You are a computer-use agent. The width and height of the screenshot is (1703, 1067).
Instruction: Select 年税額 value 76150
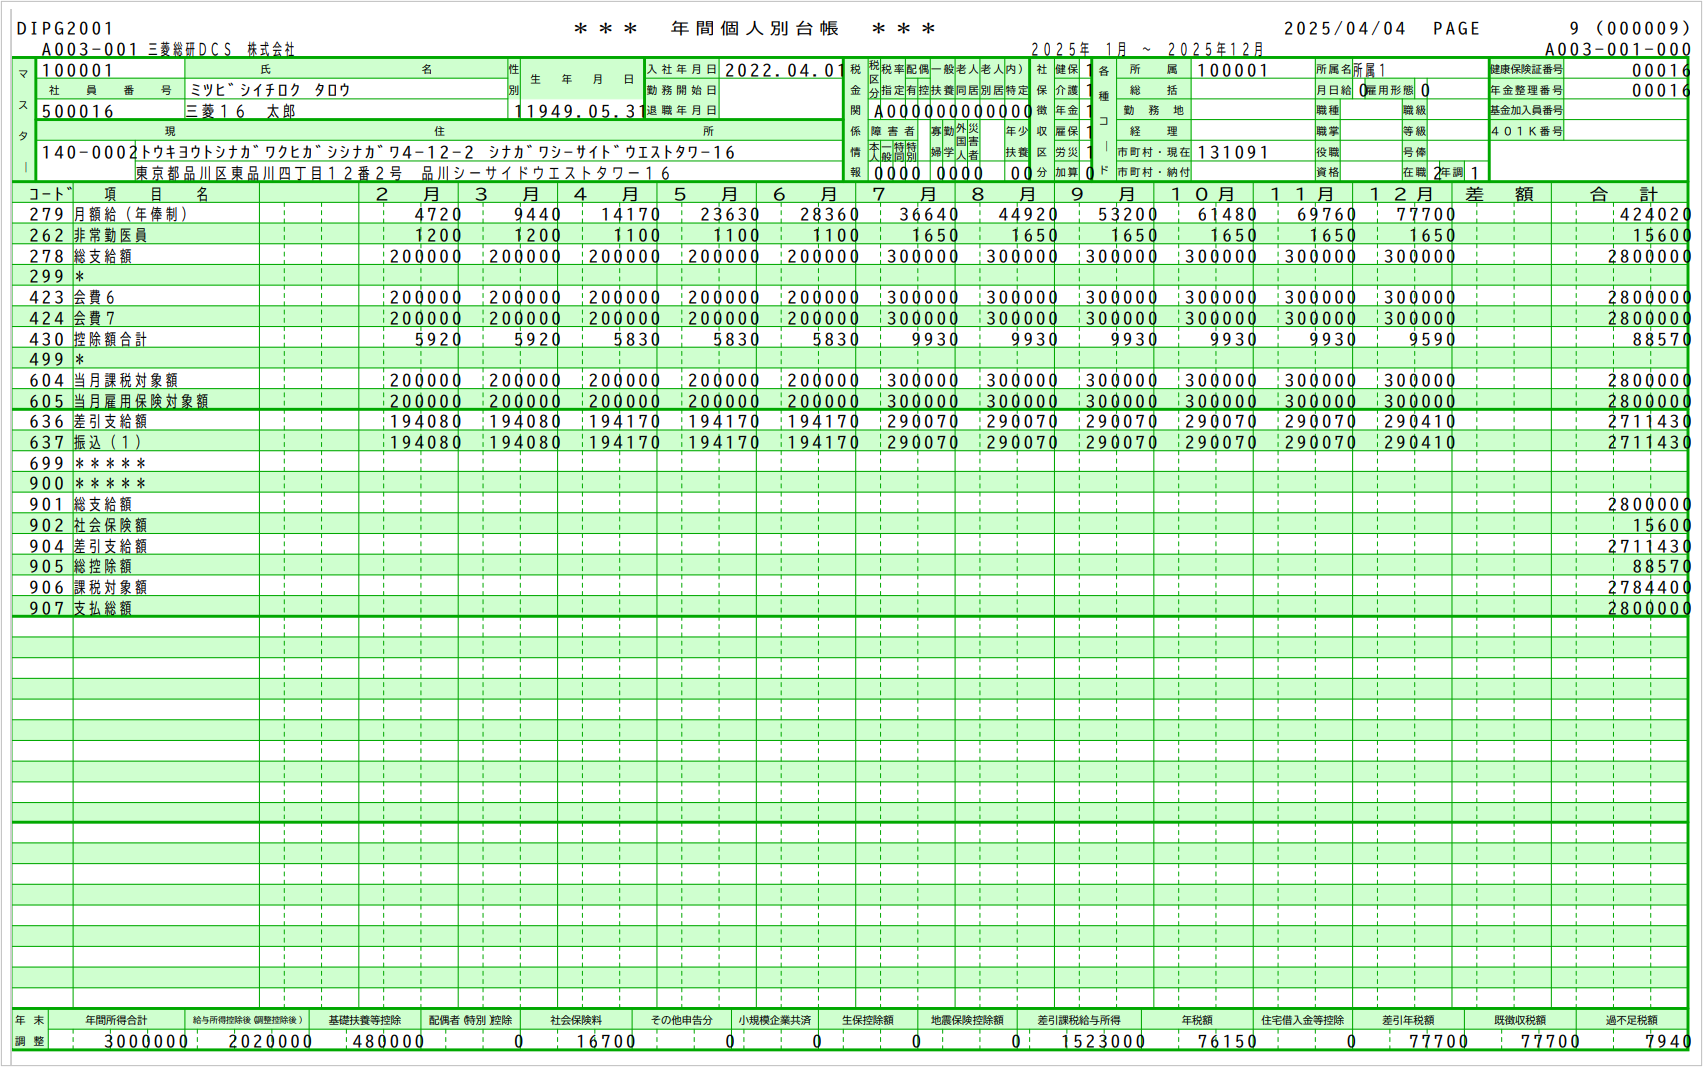1227,1041
